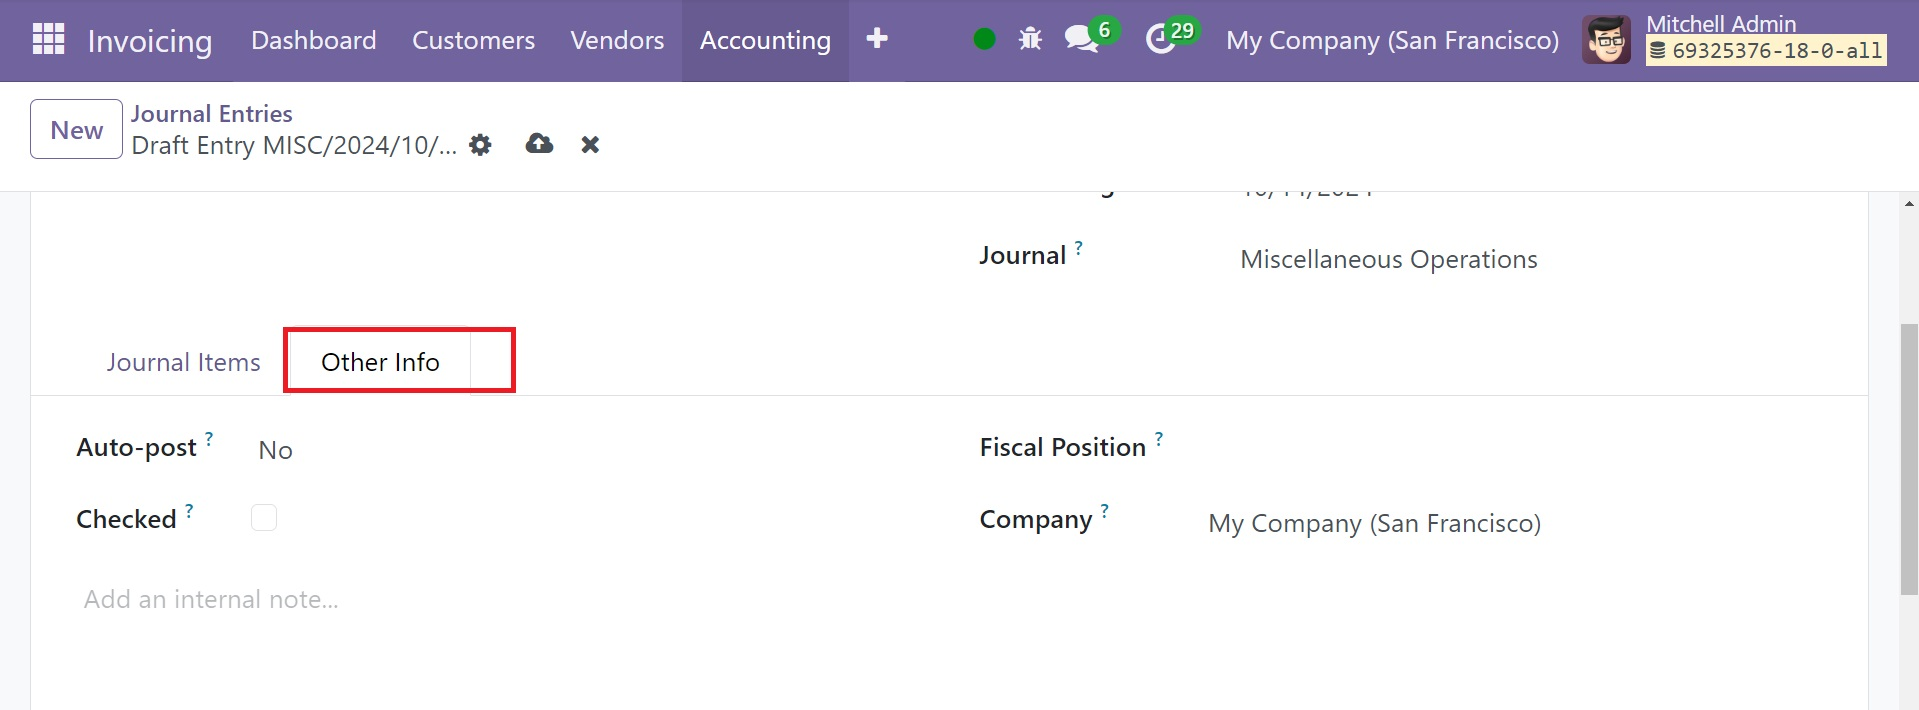The width and height of the screenshot is (1919, 710).
Task: Click database label 69325376-18-0-all
Action: click(1766, 50)
